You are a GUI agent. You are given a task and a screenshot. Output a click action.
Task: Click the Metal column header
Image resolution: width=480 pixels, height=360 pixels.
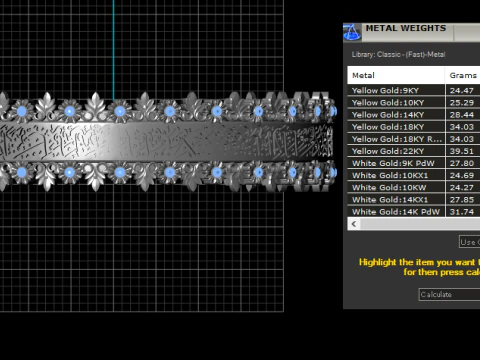click(396, 75)
